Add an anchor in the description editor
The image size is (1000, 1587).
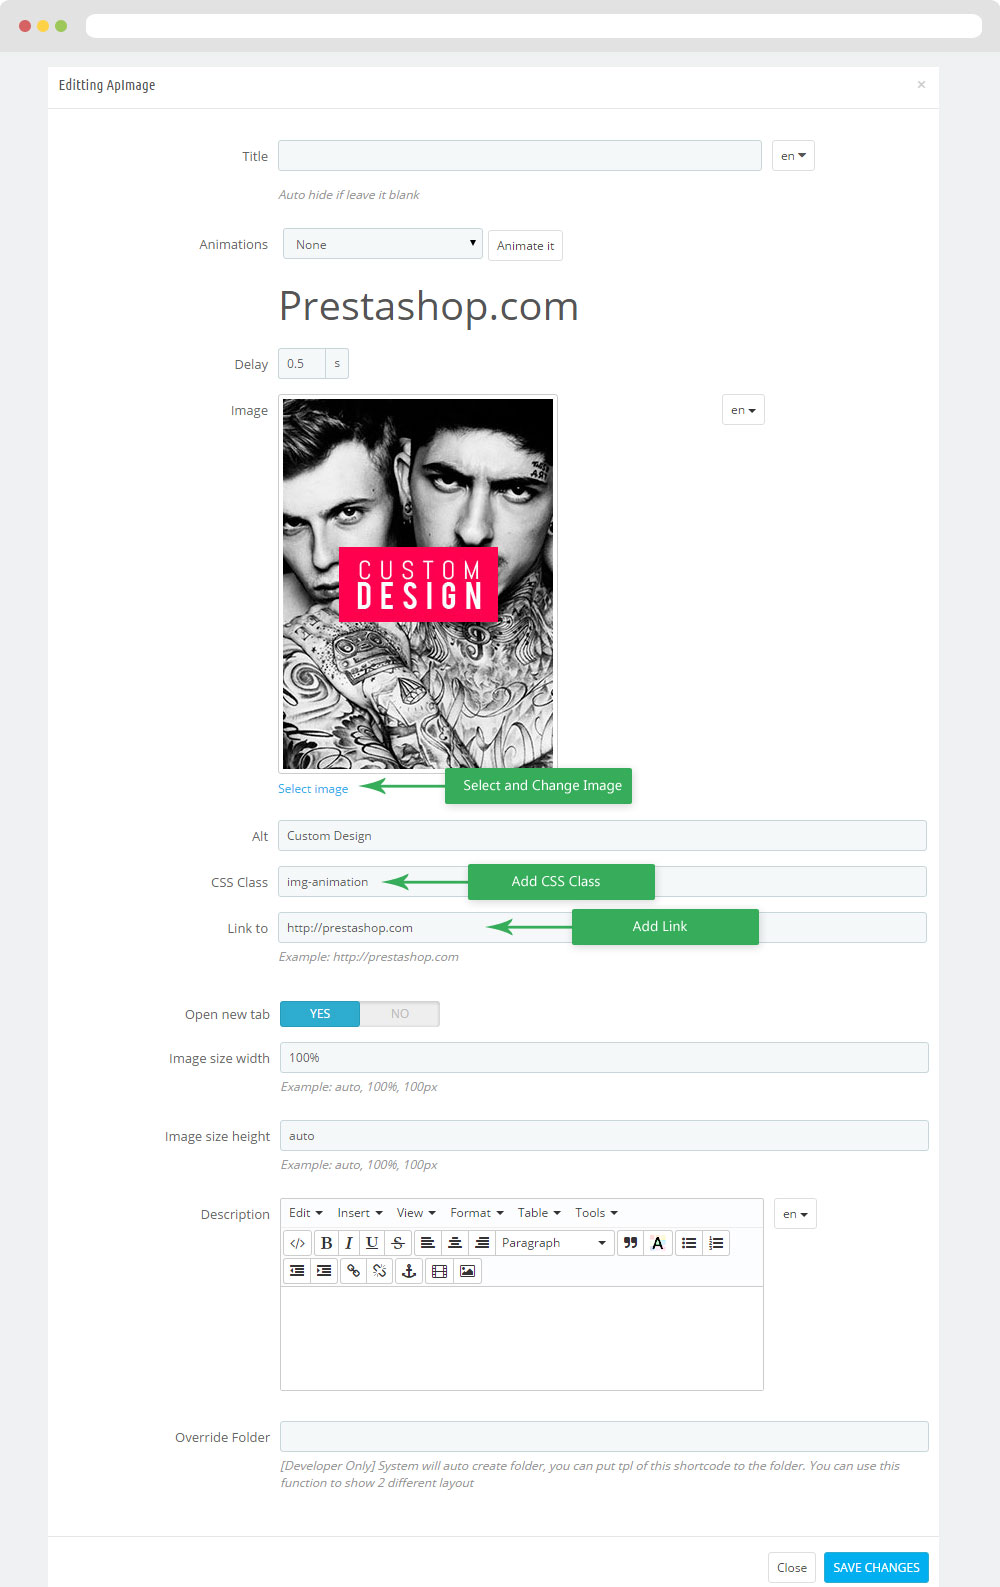coord(408,1271)
